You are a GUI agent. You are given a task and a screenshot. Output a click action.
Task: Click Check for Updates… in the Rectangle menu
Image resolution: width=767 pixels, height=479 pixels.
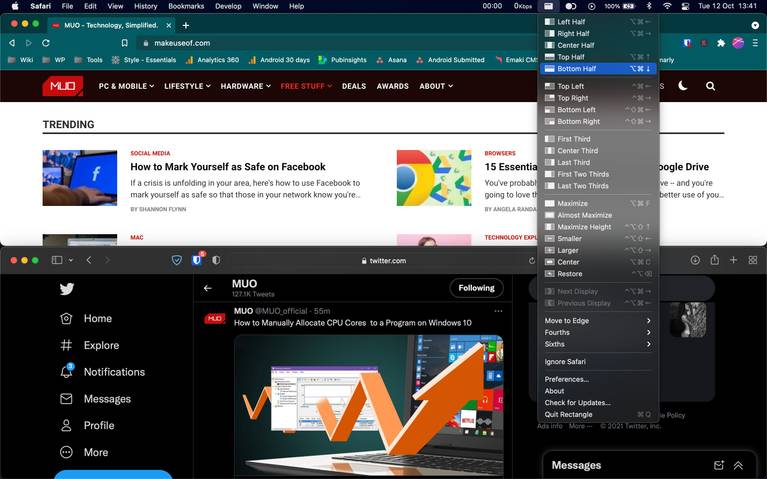598,403
